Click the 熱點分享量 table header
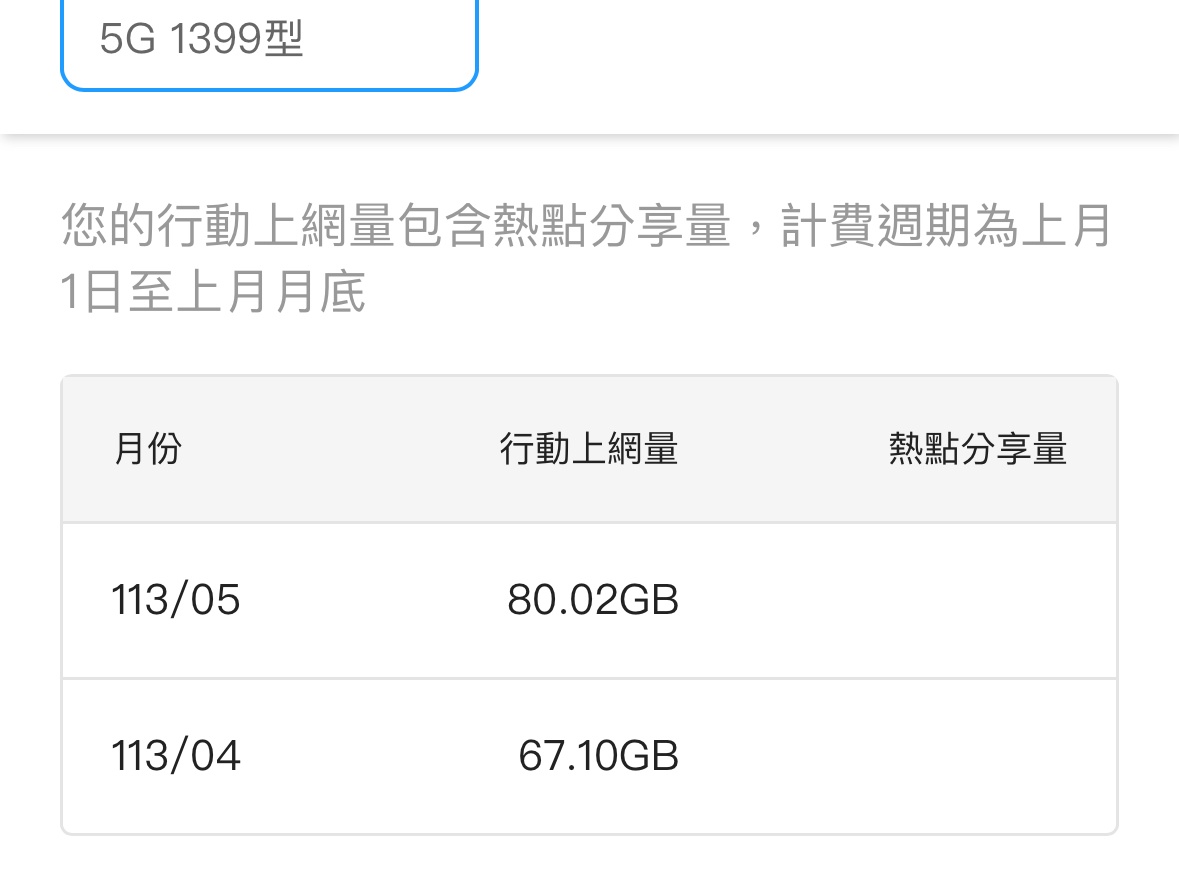Viewport: 1179px width, 871px height. 977,449
